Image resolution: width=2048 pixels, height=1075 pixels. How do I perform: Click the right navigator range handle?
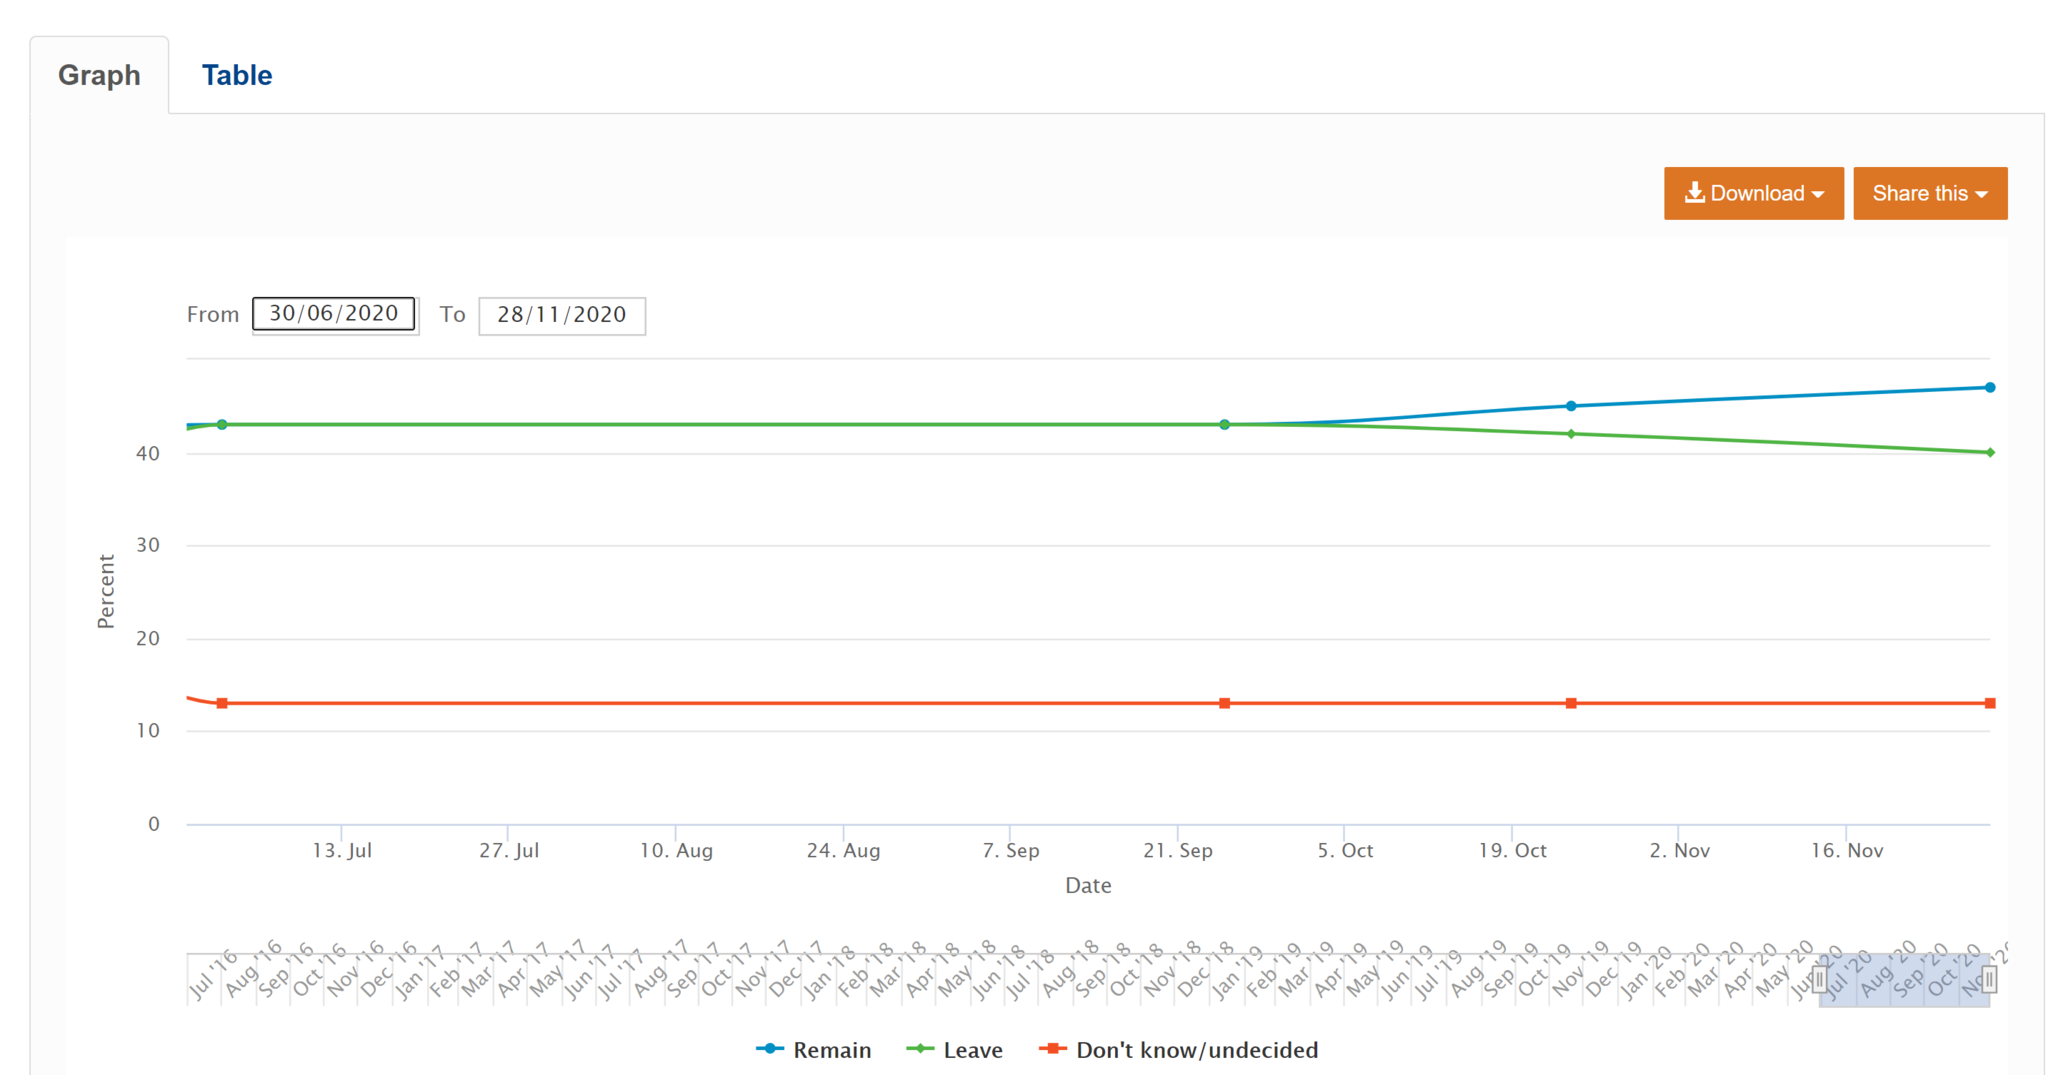tap(1989, 980)
